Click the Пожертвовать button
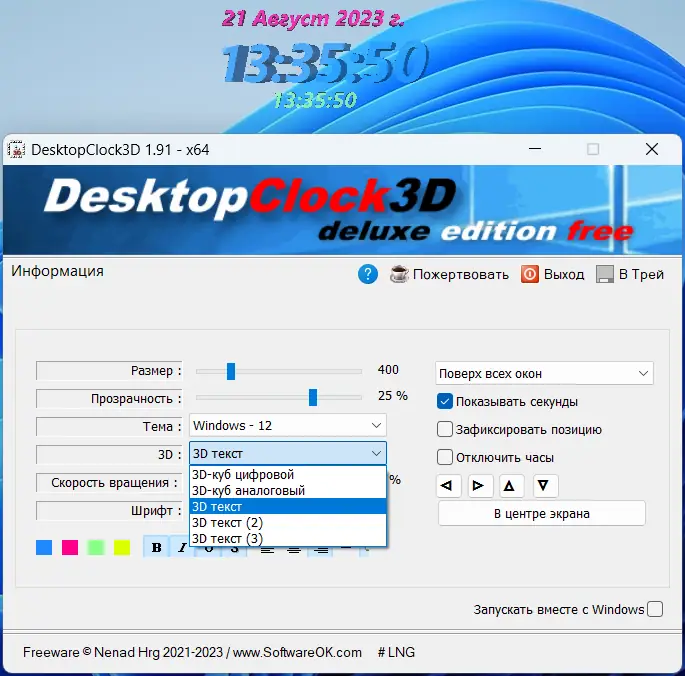This screenshot has width=685, height=676. point(460,274)
